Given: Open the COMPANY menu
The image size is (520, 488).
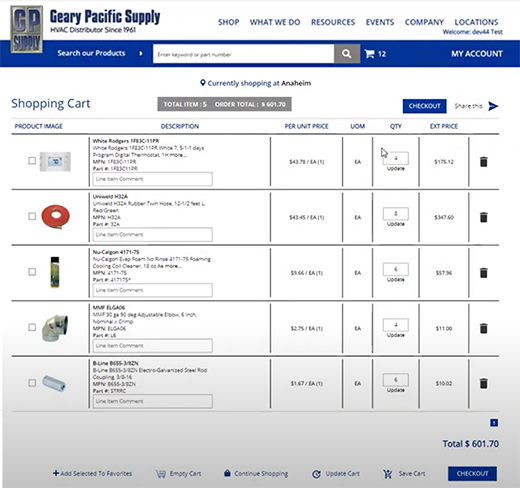Looking at the screenshot, I should coord(424,22).
